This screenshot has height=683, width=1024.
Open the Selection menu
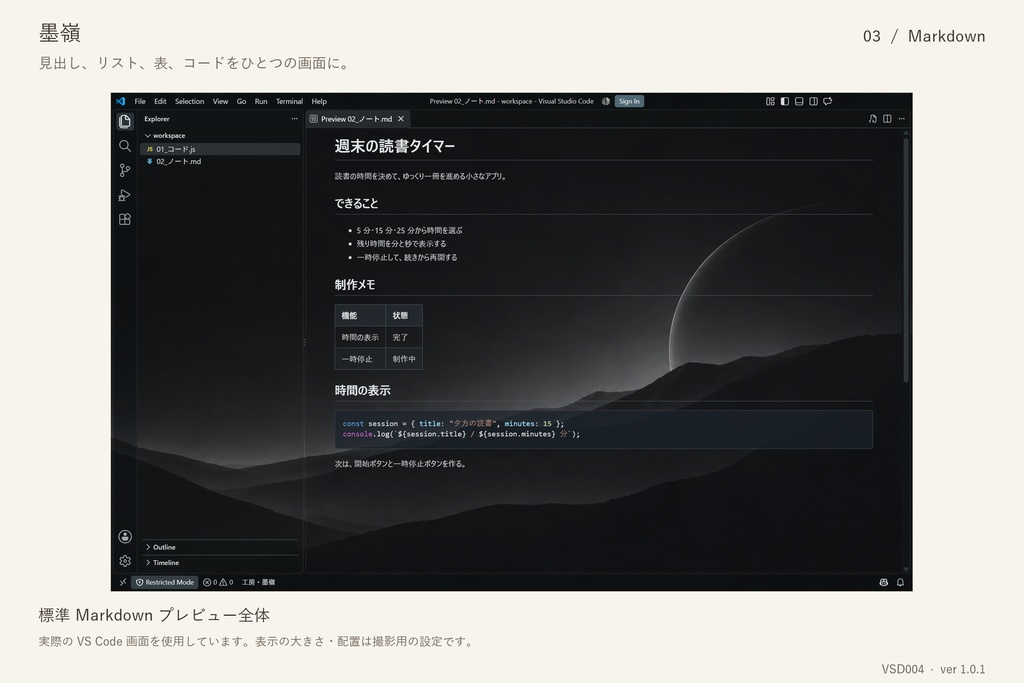click(x=189, y=101)
